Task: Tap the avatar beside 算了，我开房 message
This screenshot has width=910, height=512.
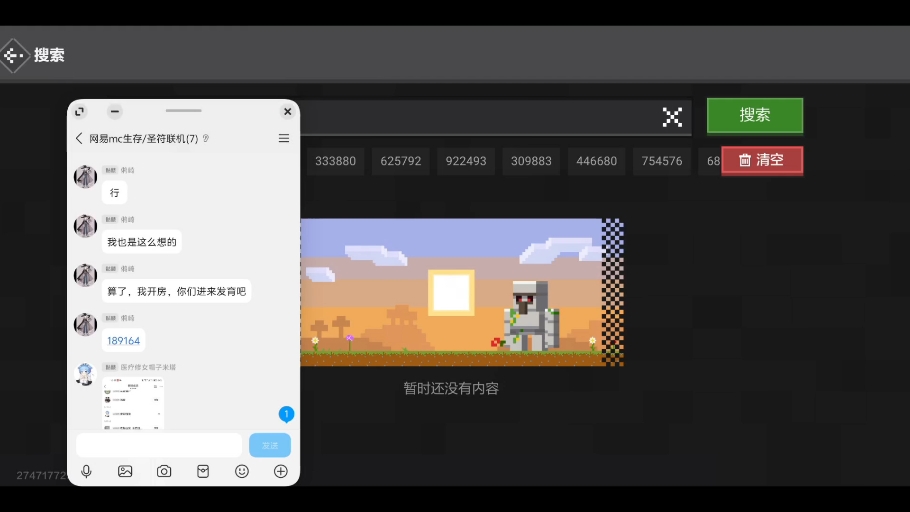Action: click(85, 275)
